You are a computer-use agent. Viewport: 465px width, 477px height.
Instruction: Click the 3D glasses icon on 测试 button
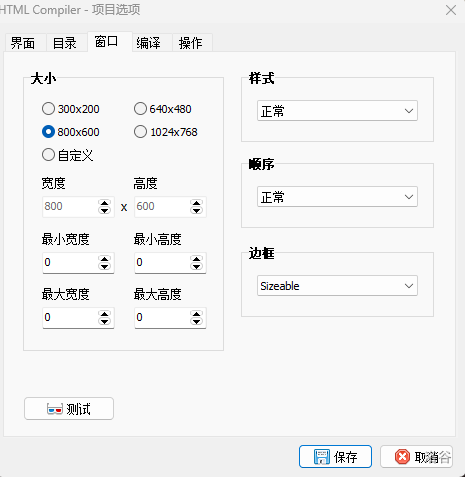(55, 409)
